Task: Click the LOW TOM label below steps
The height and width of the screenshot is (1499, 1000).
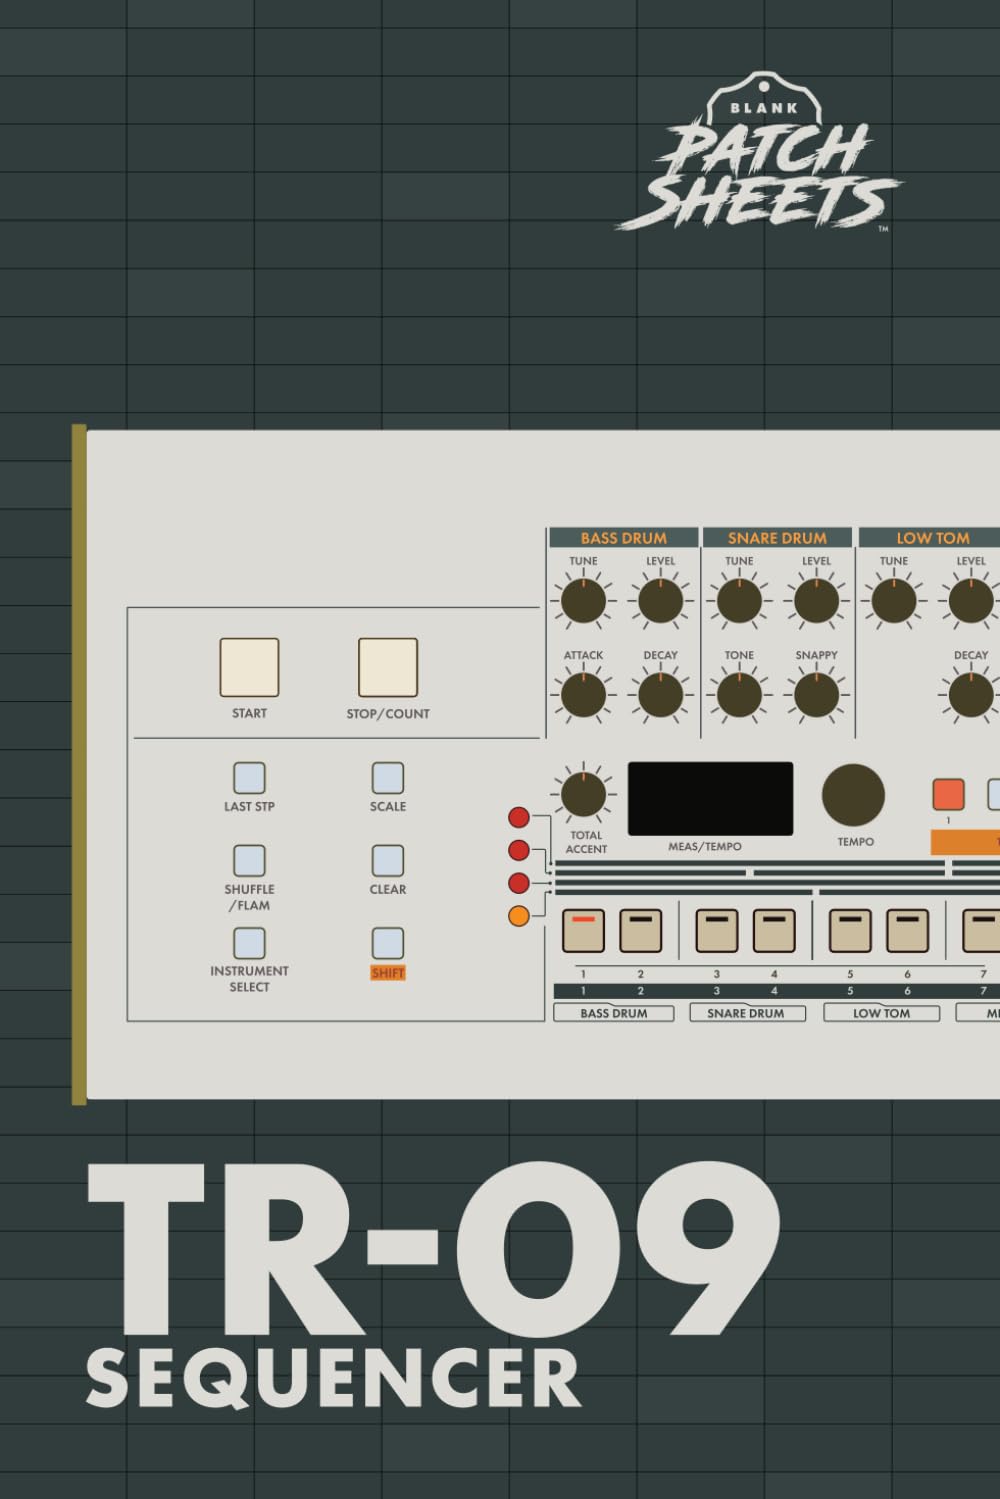Action: (x=881, y=1013)
